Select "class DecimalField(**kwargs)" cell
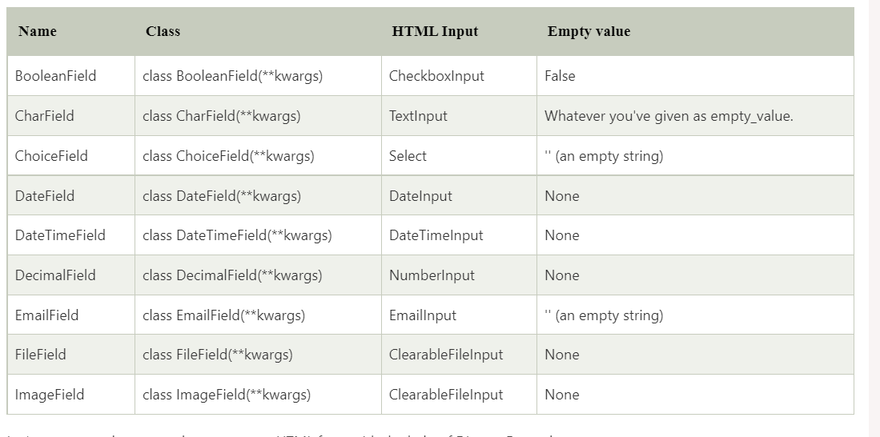The height and width of the screenshot is (437, 880). 232,275
